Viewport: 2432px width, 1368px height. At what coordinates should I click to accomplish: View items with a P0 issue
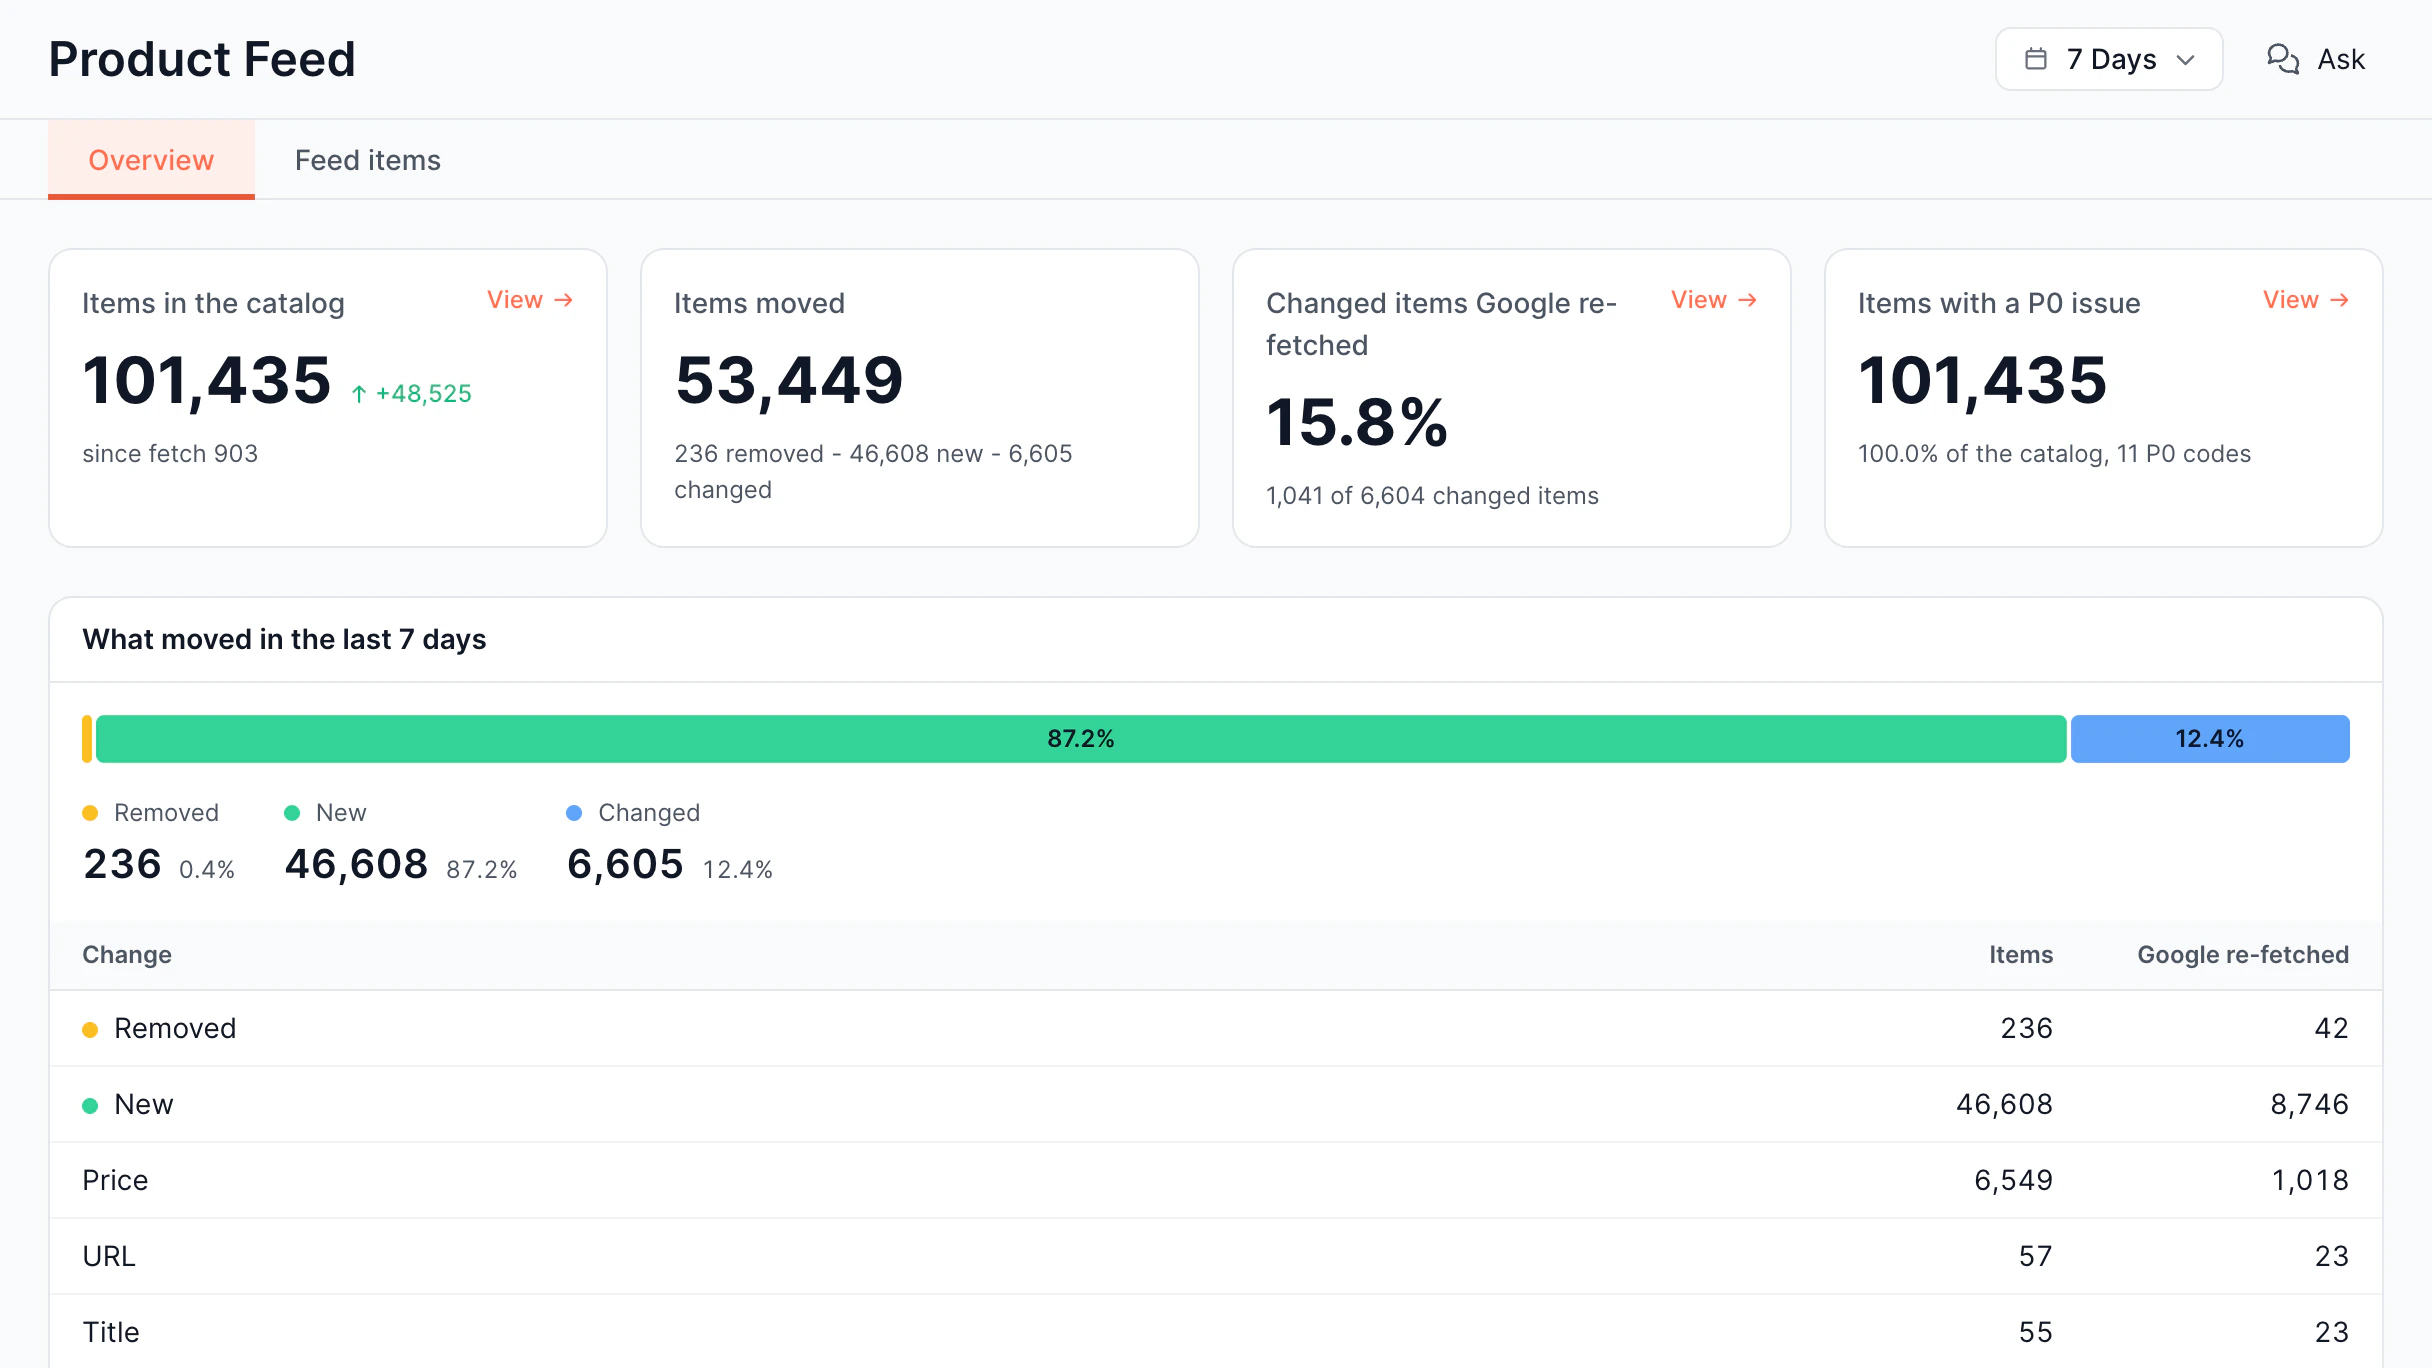pos(2306,300)
